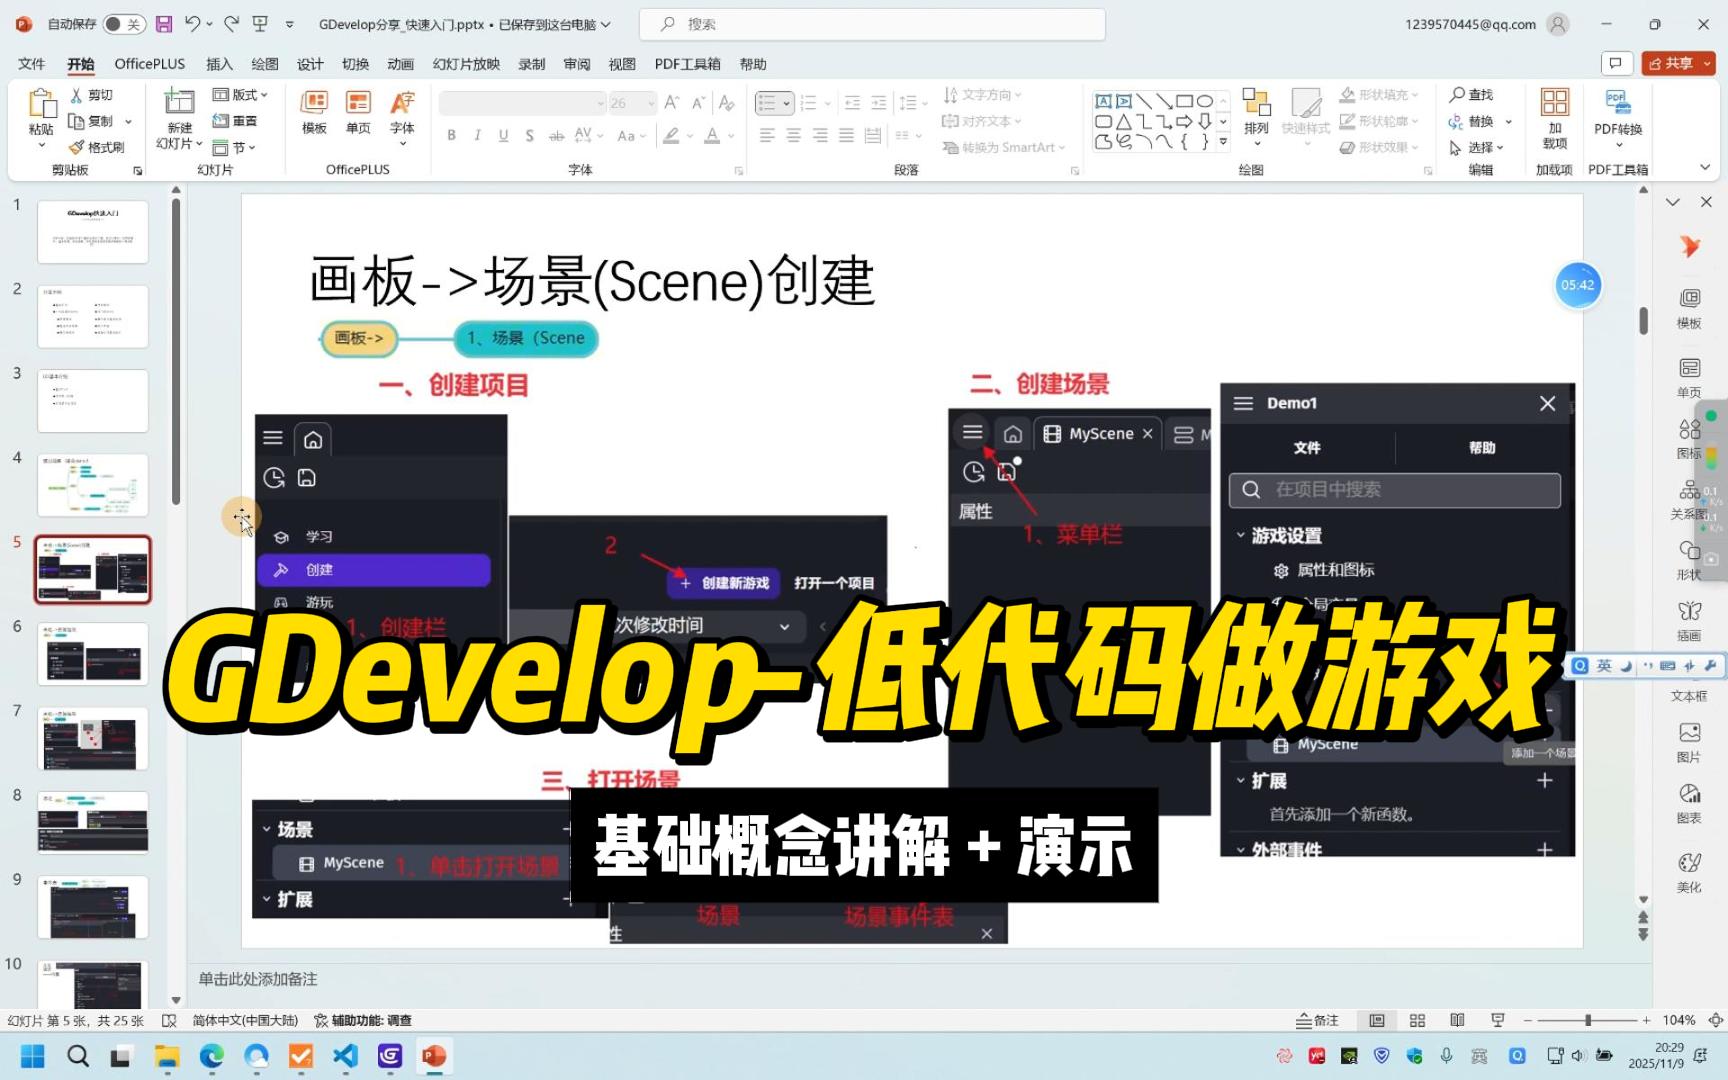Click the 格式刷 format painter
The width and height of the screenshot is (1728, 1080).
tap(96, 147)
